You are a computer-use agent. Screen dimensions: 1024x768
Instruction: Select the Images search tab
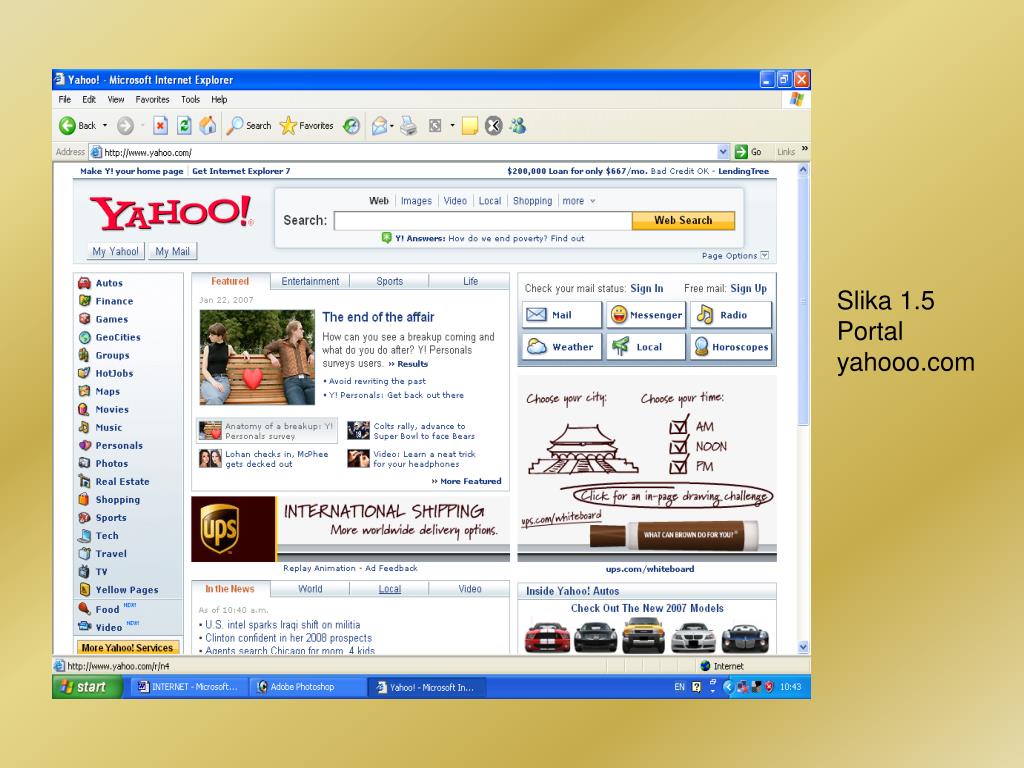click(x=416, y=201)
